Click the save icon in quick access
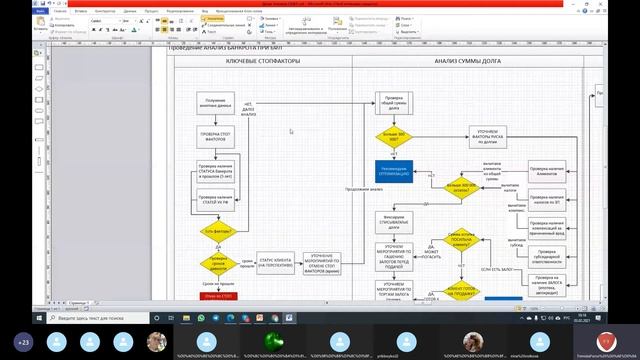Viewport: 640px width, 360px height. click(42, 3)
